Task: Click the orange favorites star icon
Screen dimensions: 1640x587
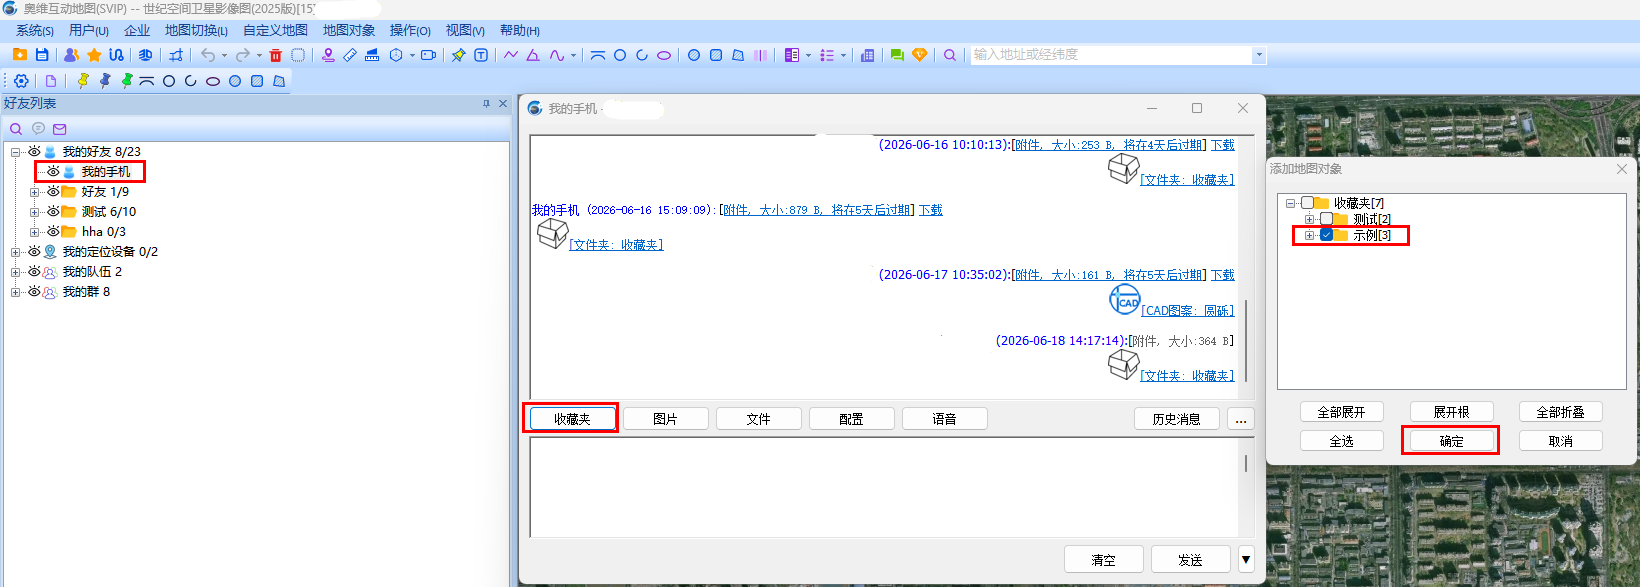Action: pyautogui.click(x=94, y=55)
